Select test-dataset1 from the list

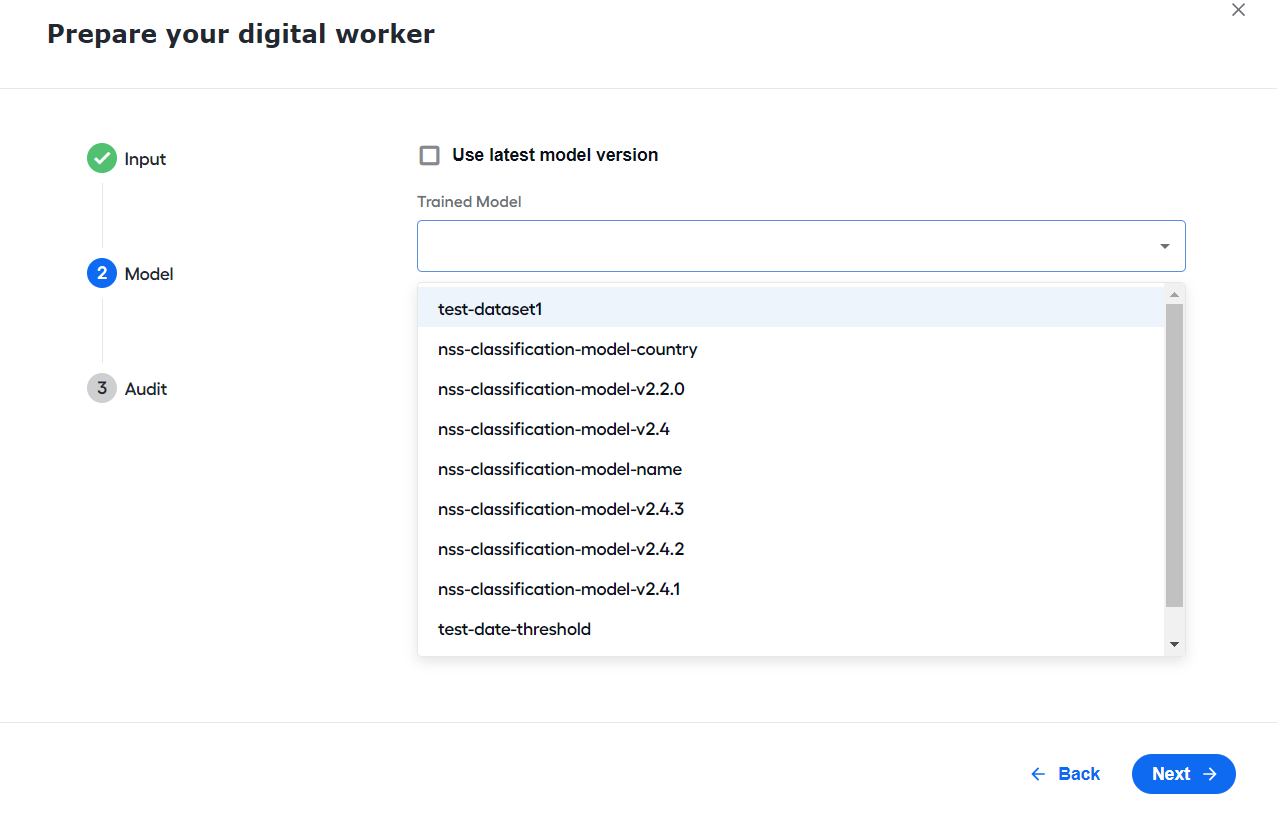pos(791,309)
